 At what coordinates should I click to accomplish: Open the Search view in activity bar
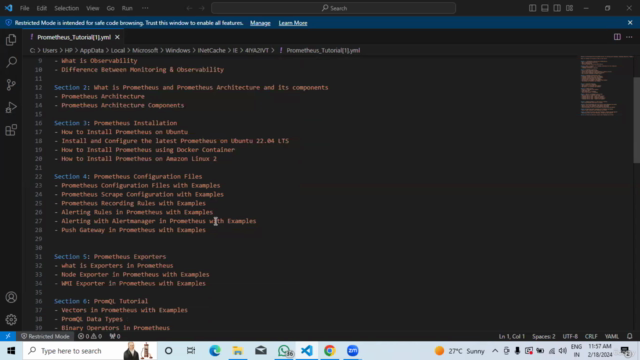[11, 62]
